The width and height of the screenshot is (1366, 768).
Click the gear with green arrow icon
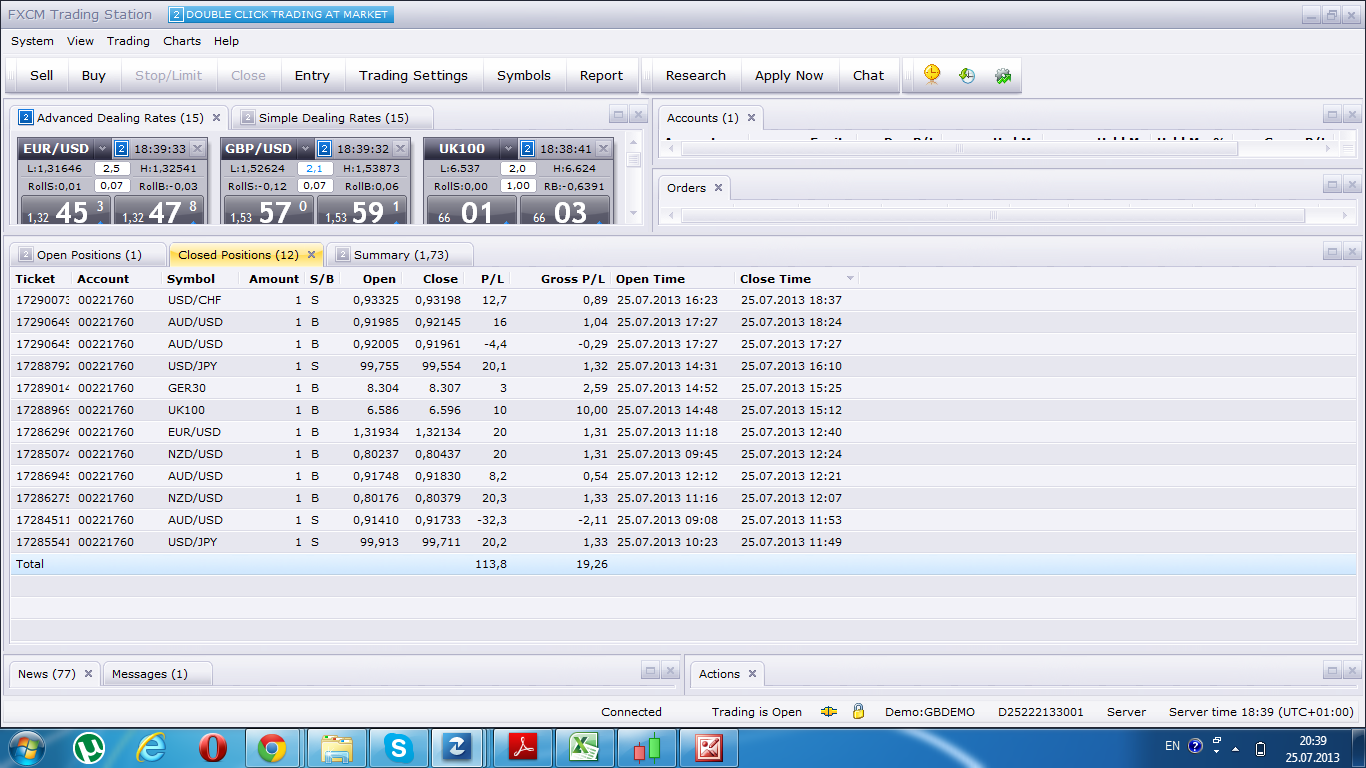click(x=1003, y=75)
